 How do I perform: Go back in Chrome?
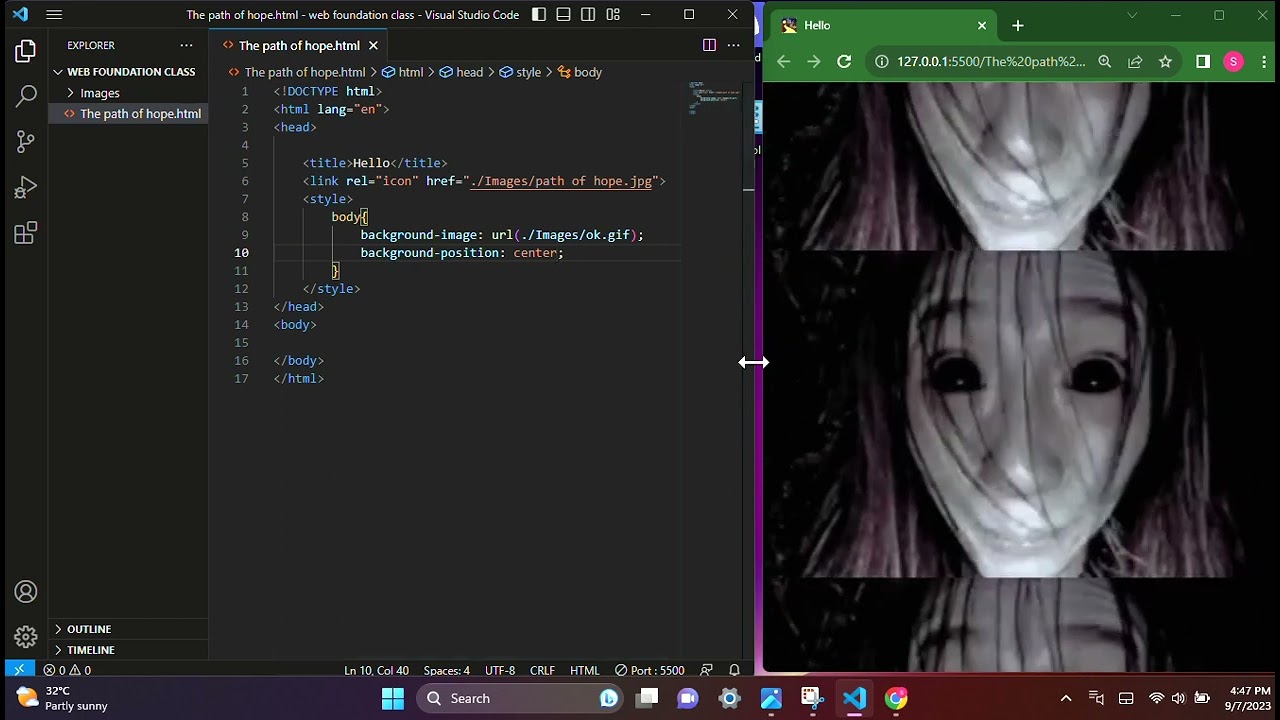[x=784, y=62]
